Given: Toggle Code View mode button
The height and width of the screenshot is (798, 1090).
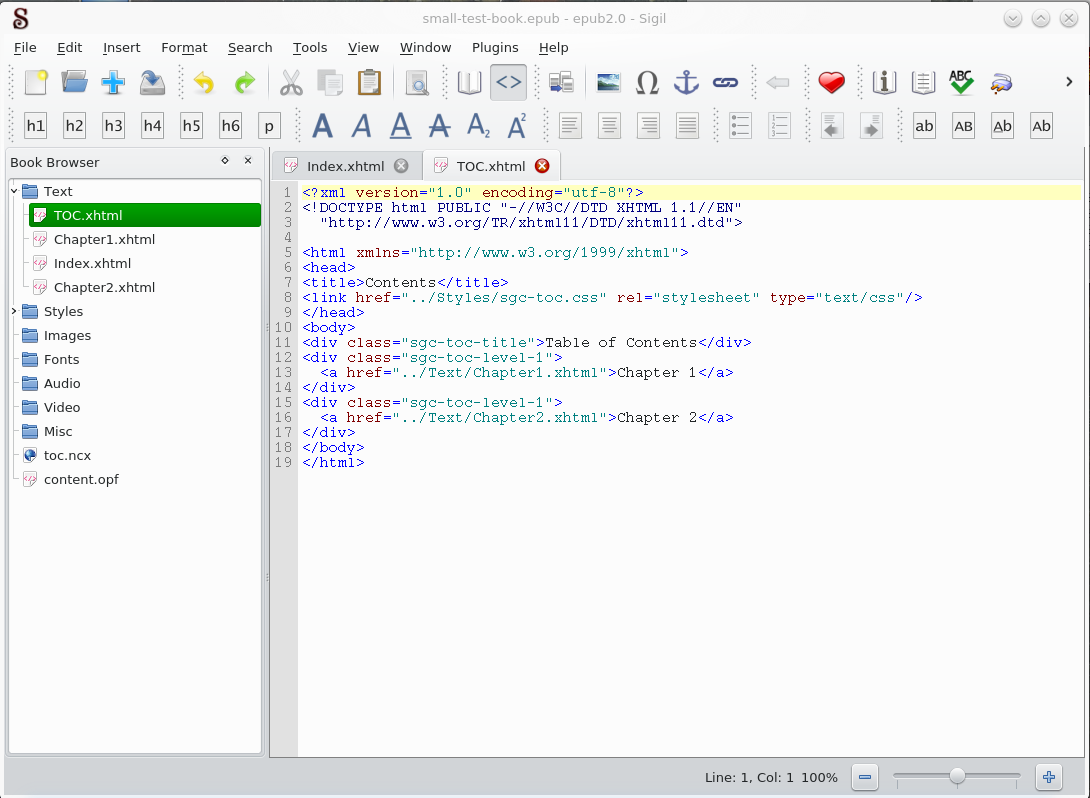Looking at the screenshot, I should pos(508,83).
